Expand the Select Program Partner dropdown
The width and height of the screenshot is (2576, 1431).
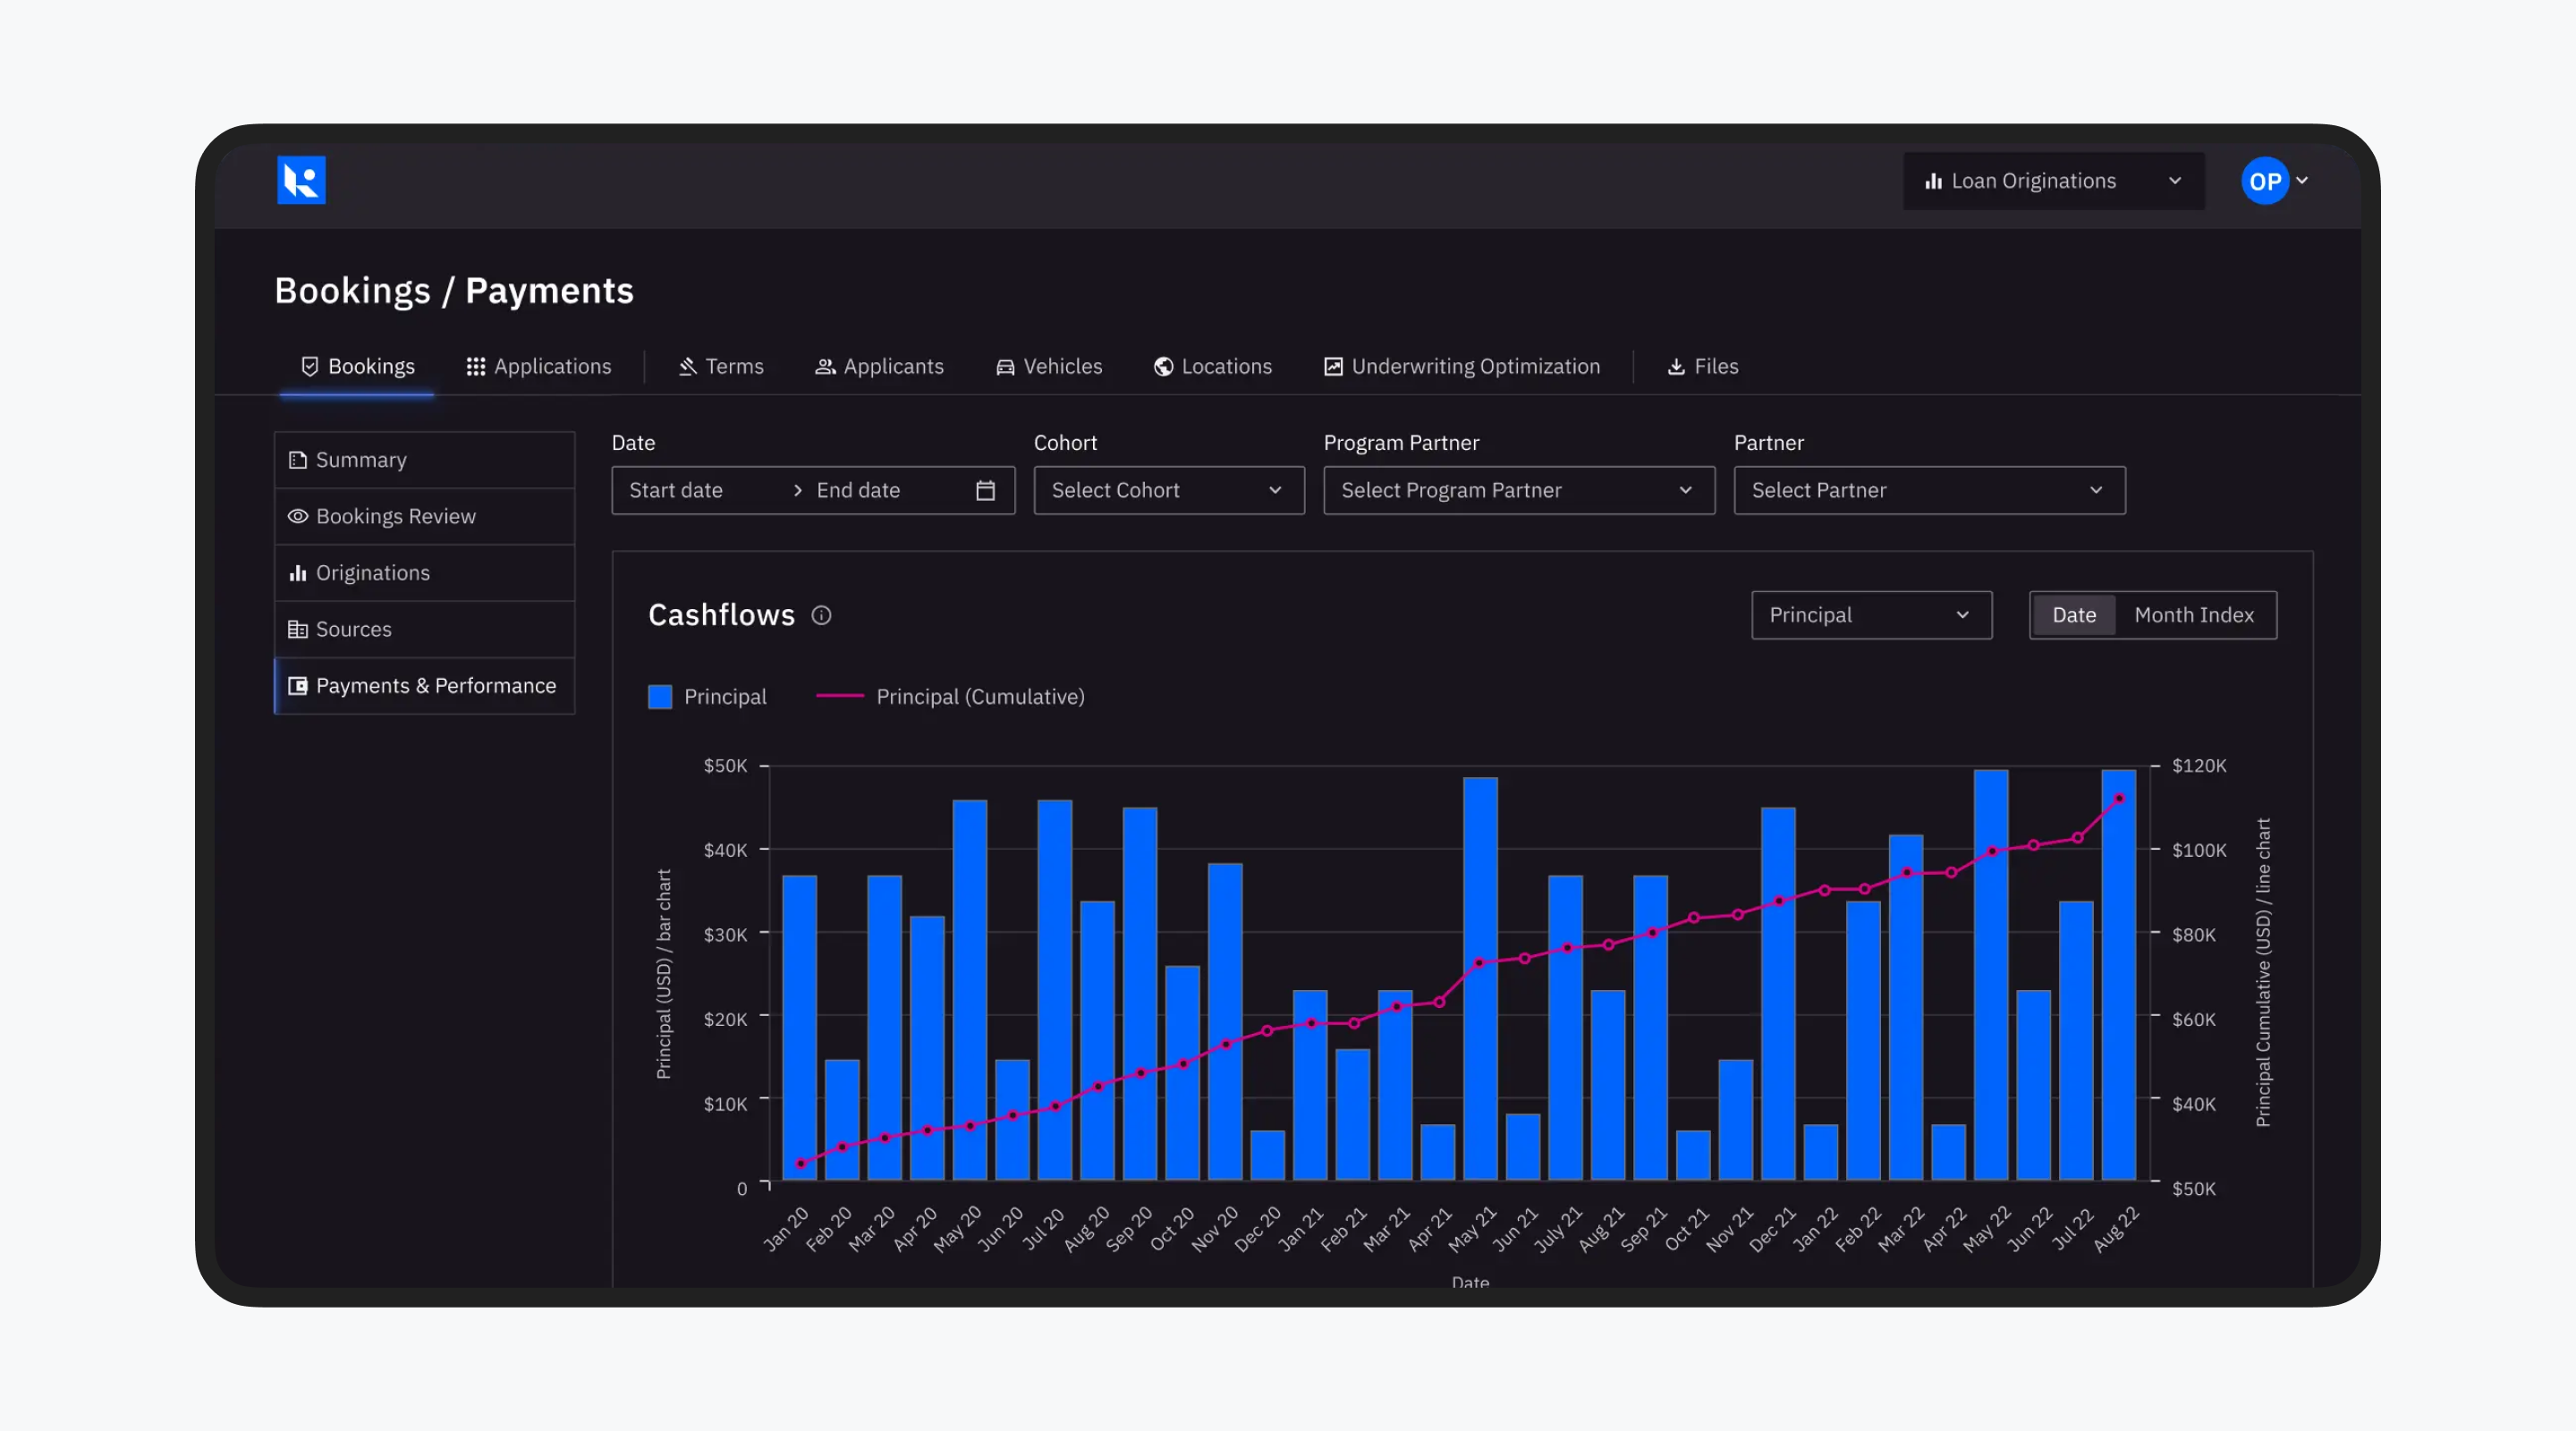click(1517, 490)
